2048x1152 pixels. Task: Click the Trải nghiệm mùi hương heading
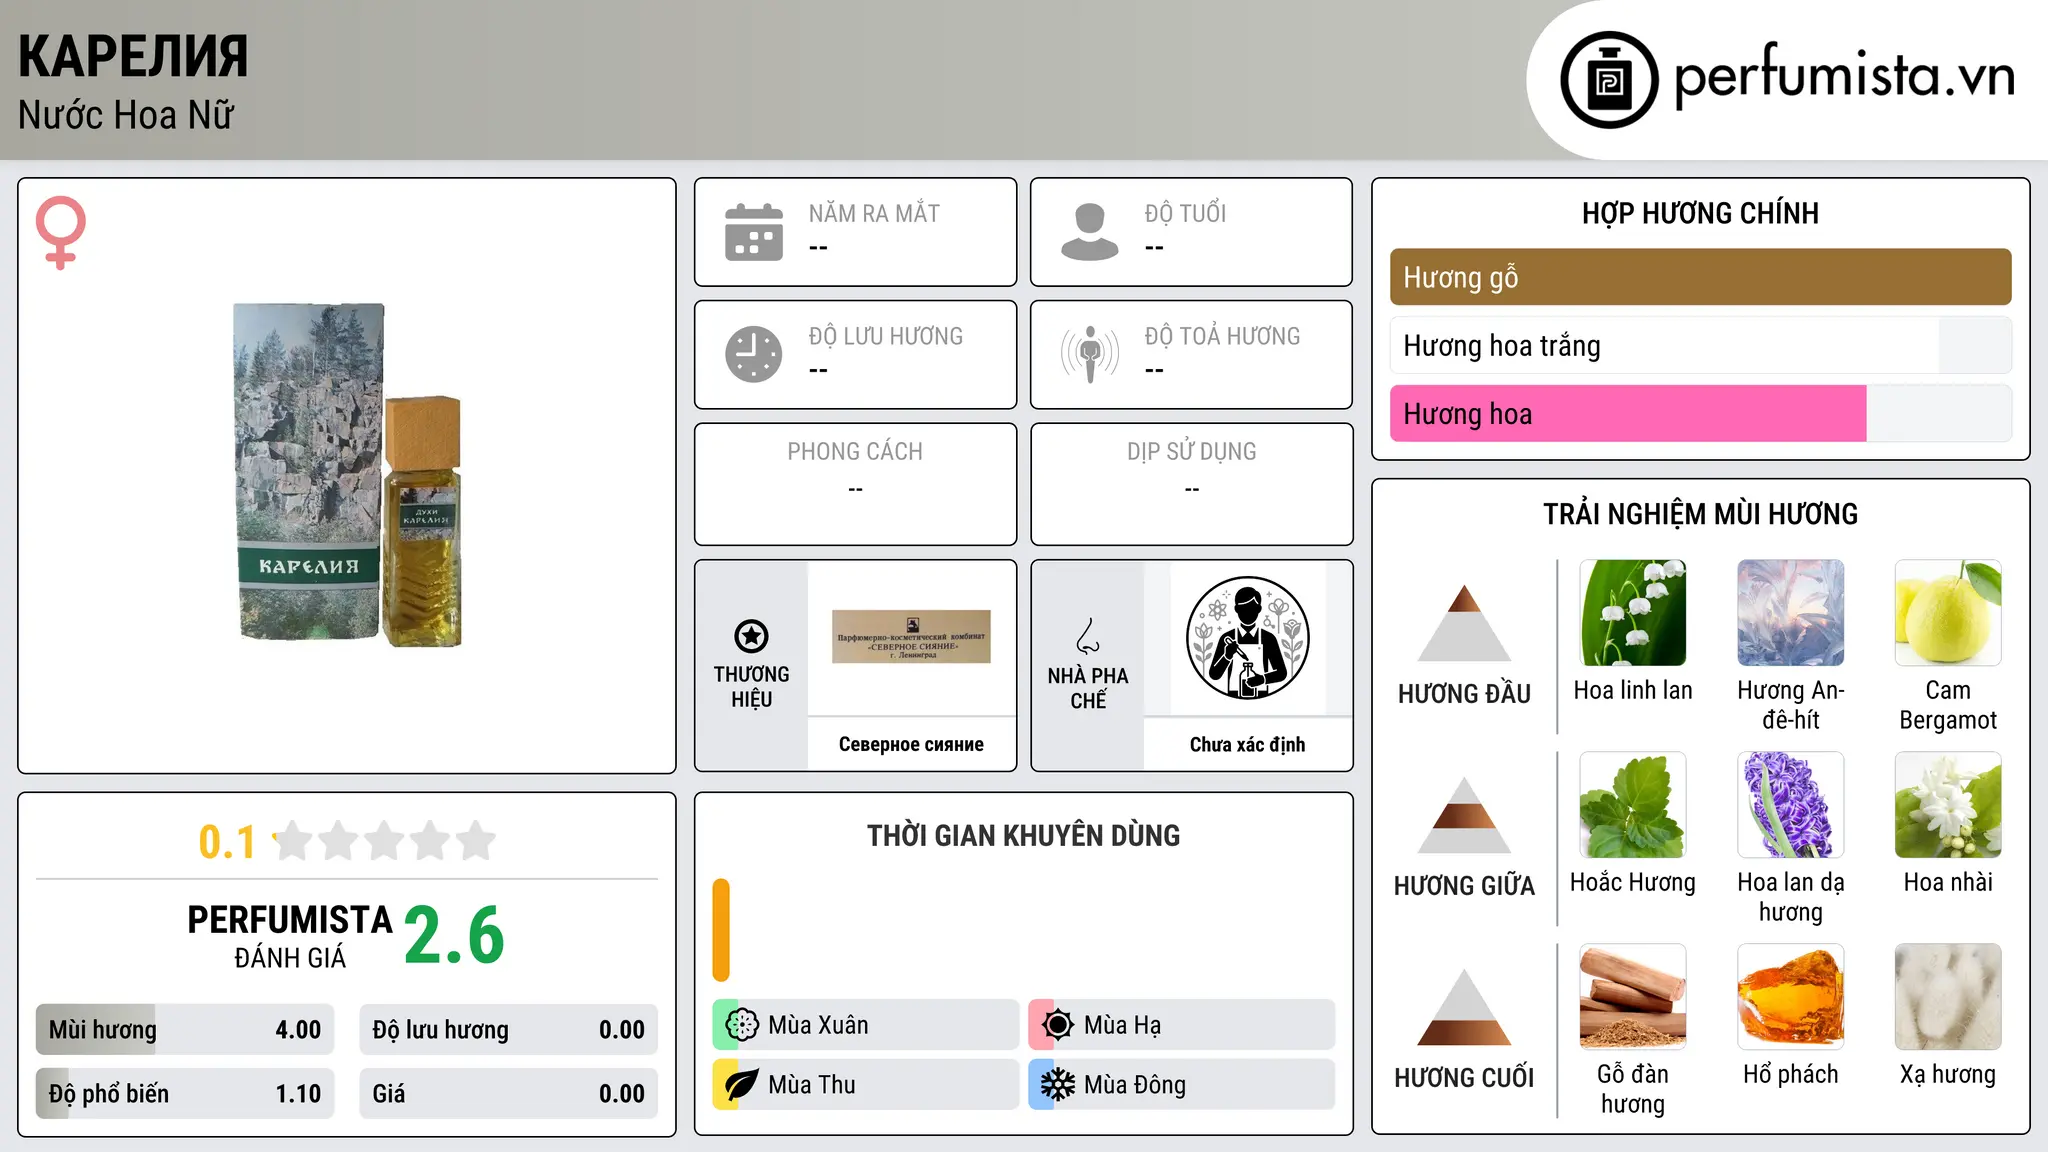coord(1700,514)
